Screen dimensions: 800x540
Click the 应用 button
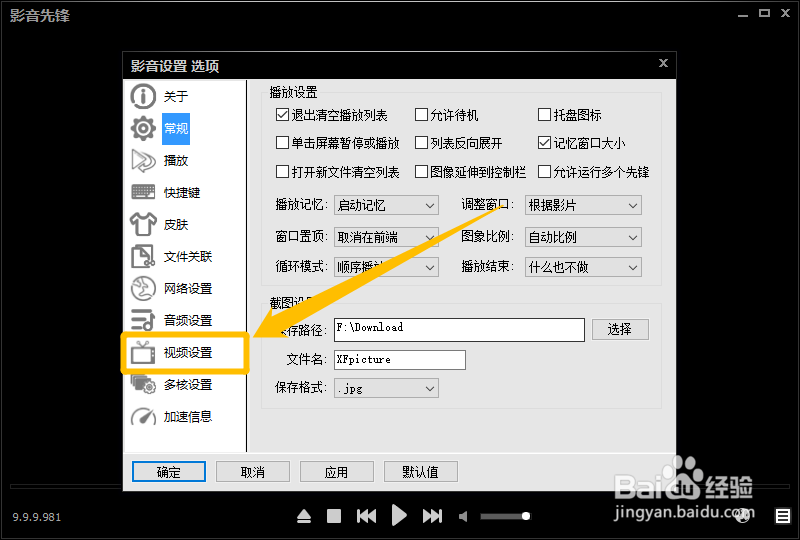point(337,472)
